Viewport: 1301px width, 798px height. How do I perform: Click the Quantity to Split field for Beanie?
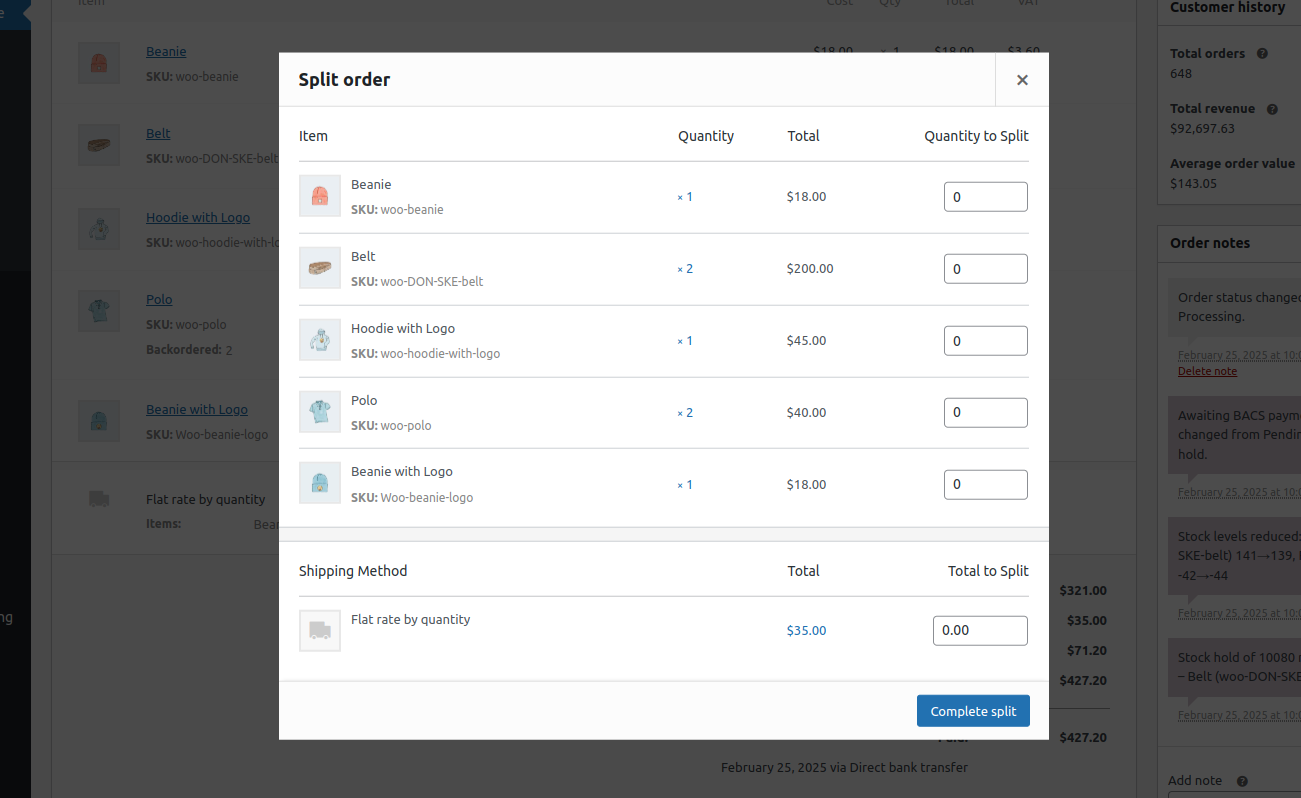click(x=985, y=196)
